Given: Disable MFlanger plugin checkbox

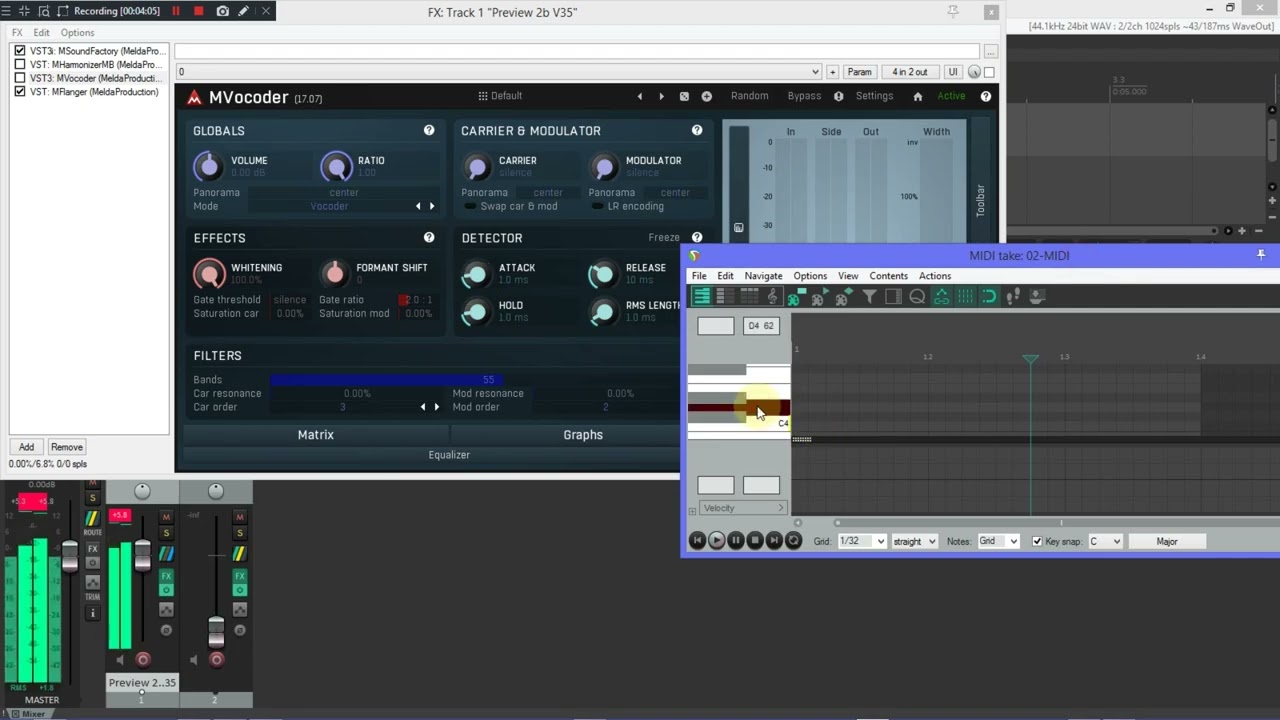Looking at the screenshot, I should (20, 92).
